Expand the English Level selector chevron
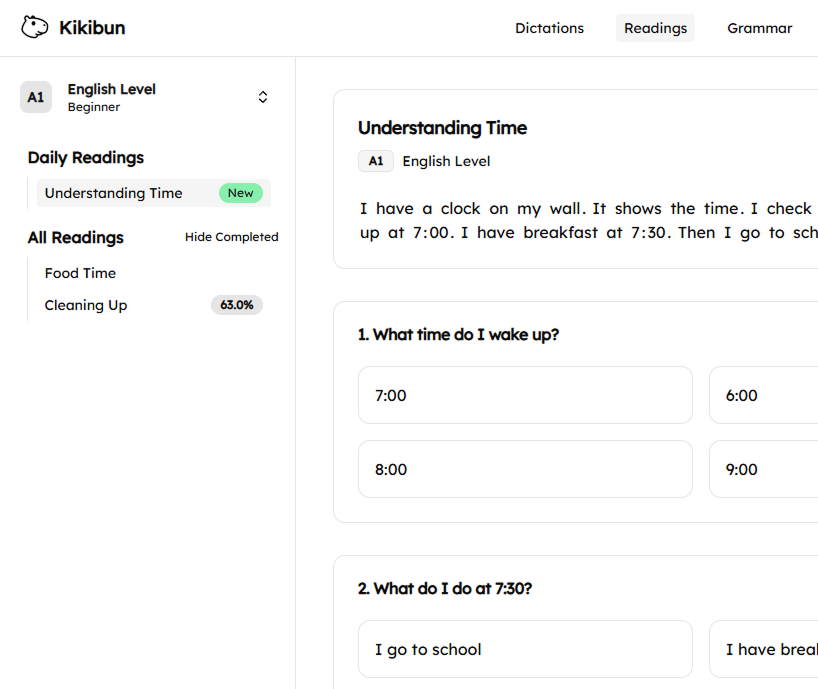 (x=263, y=97)
